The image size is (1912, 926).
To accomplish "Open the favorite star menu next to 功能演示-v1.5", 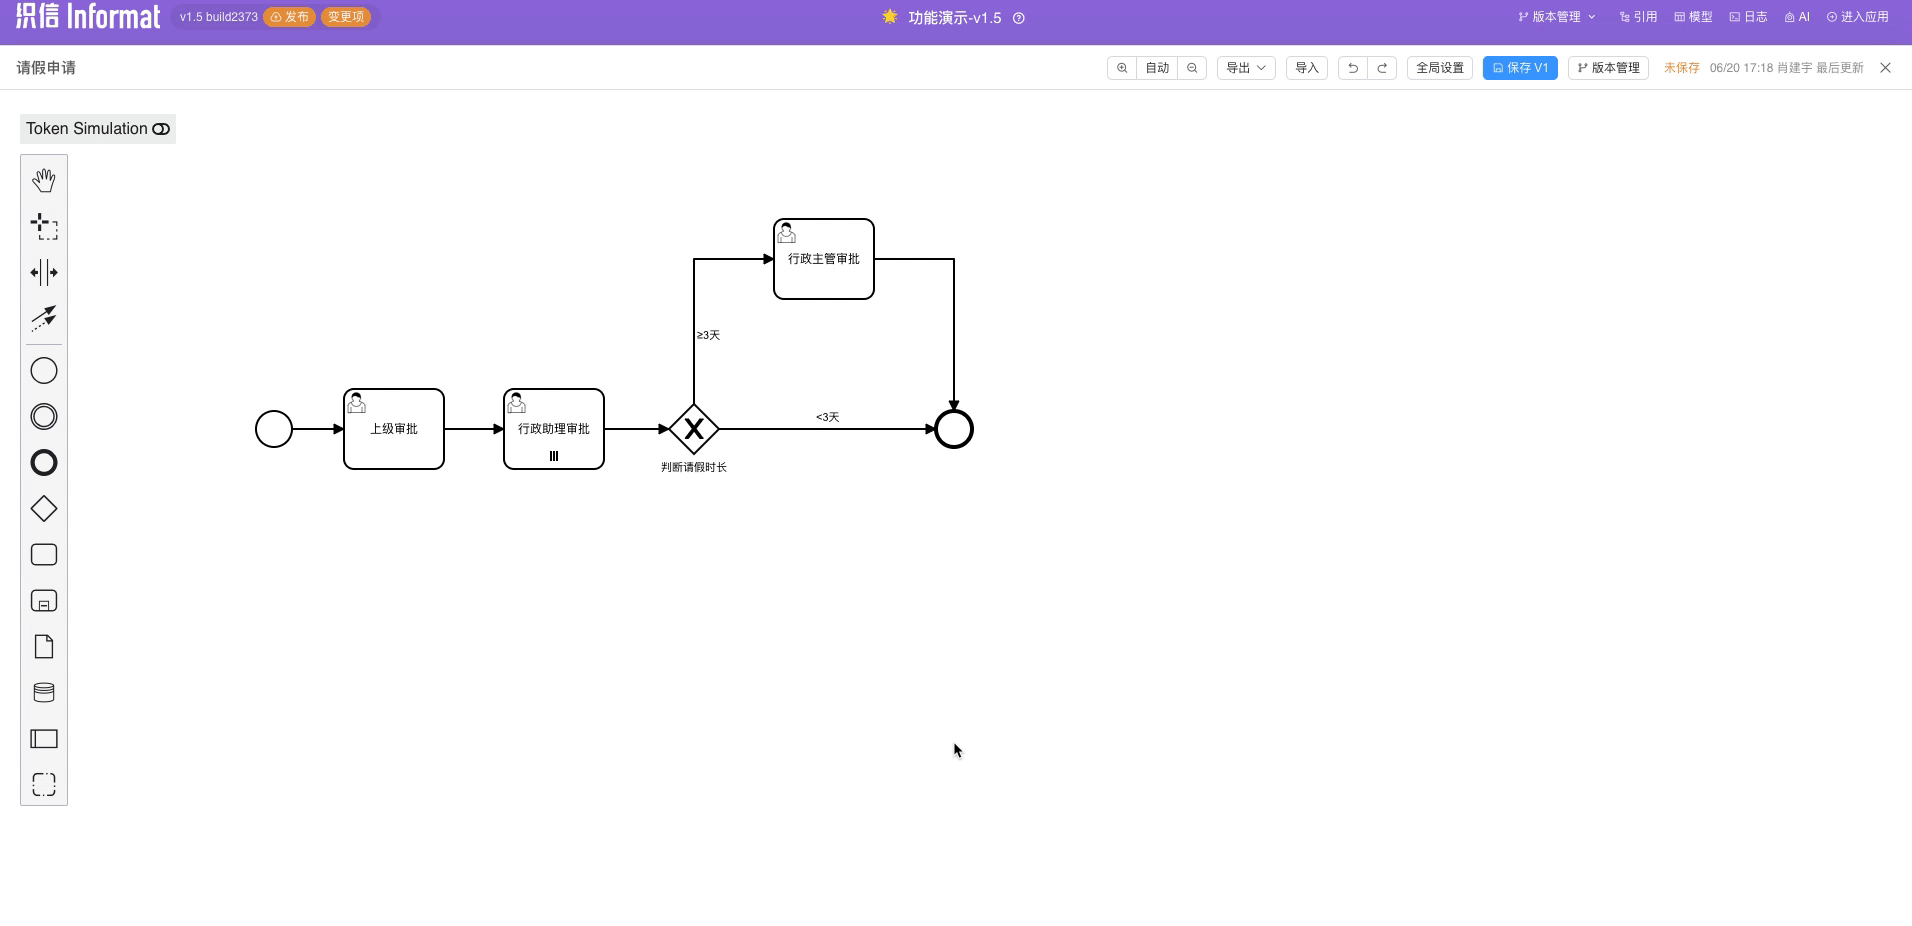I will [887, 17].
